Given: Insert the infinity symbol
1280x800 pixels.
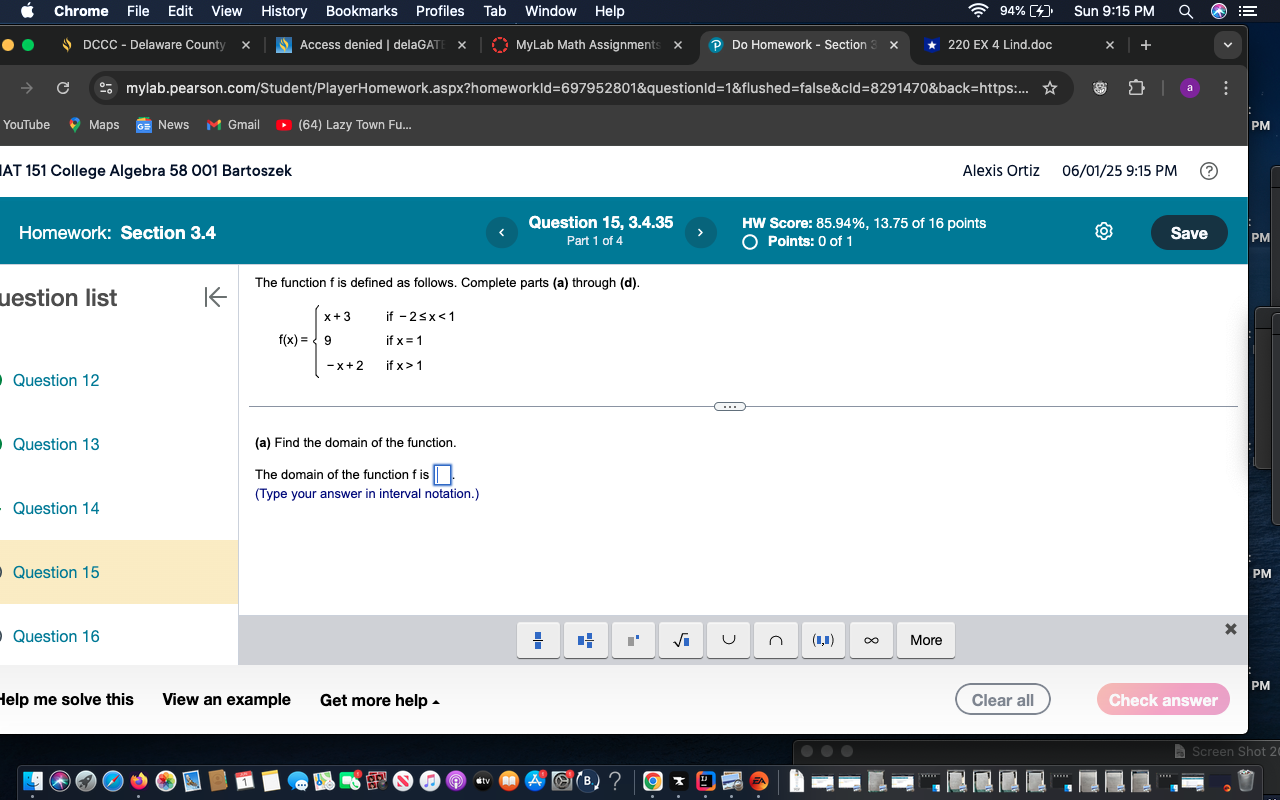Looking at the screenshot, I should point(870,640).
